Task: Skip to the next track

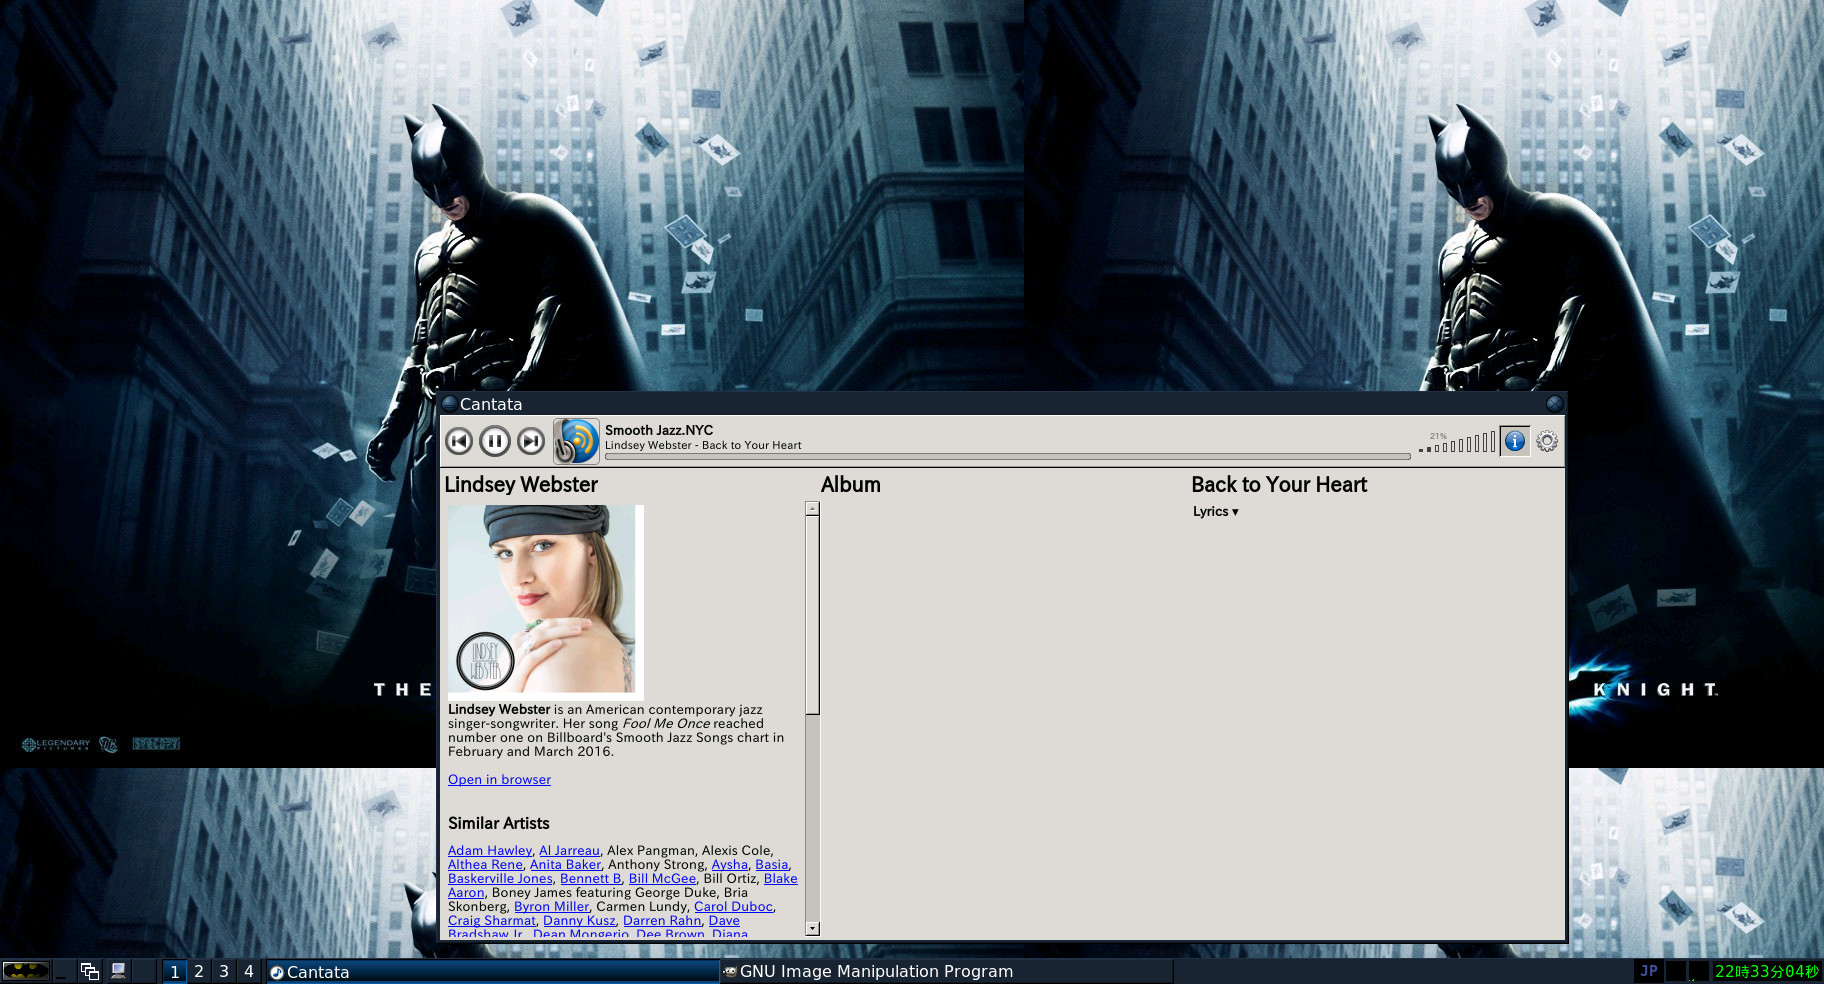Action: (x=531, y=441)
